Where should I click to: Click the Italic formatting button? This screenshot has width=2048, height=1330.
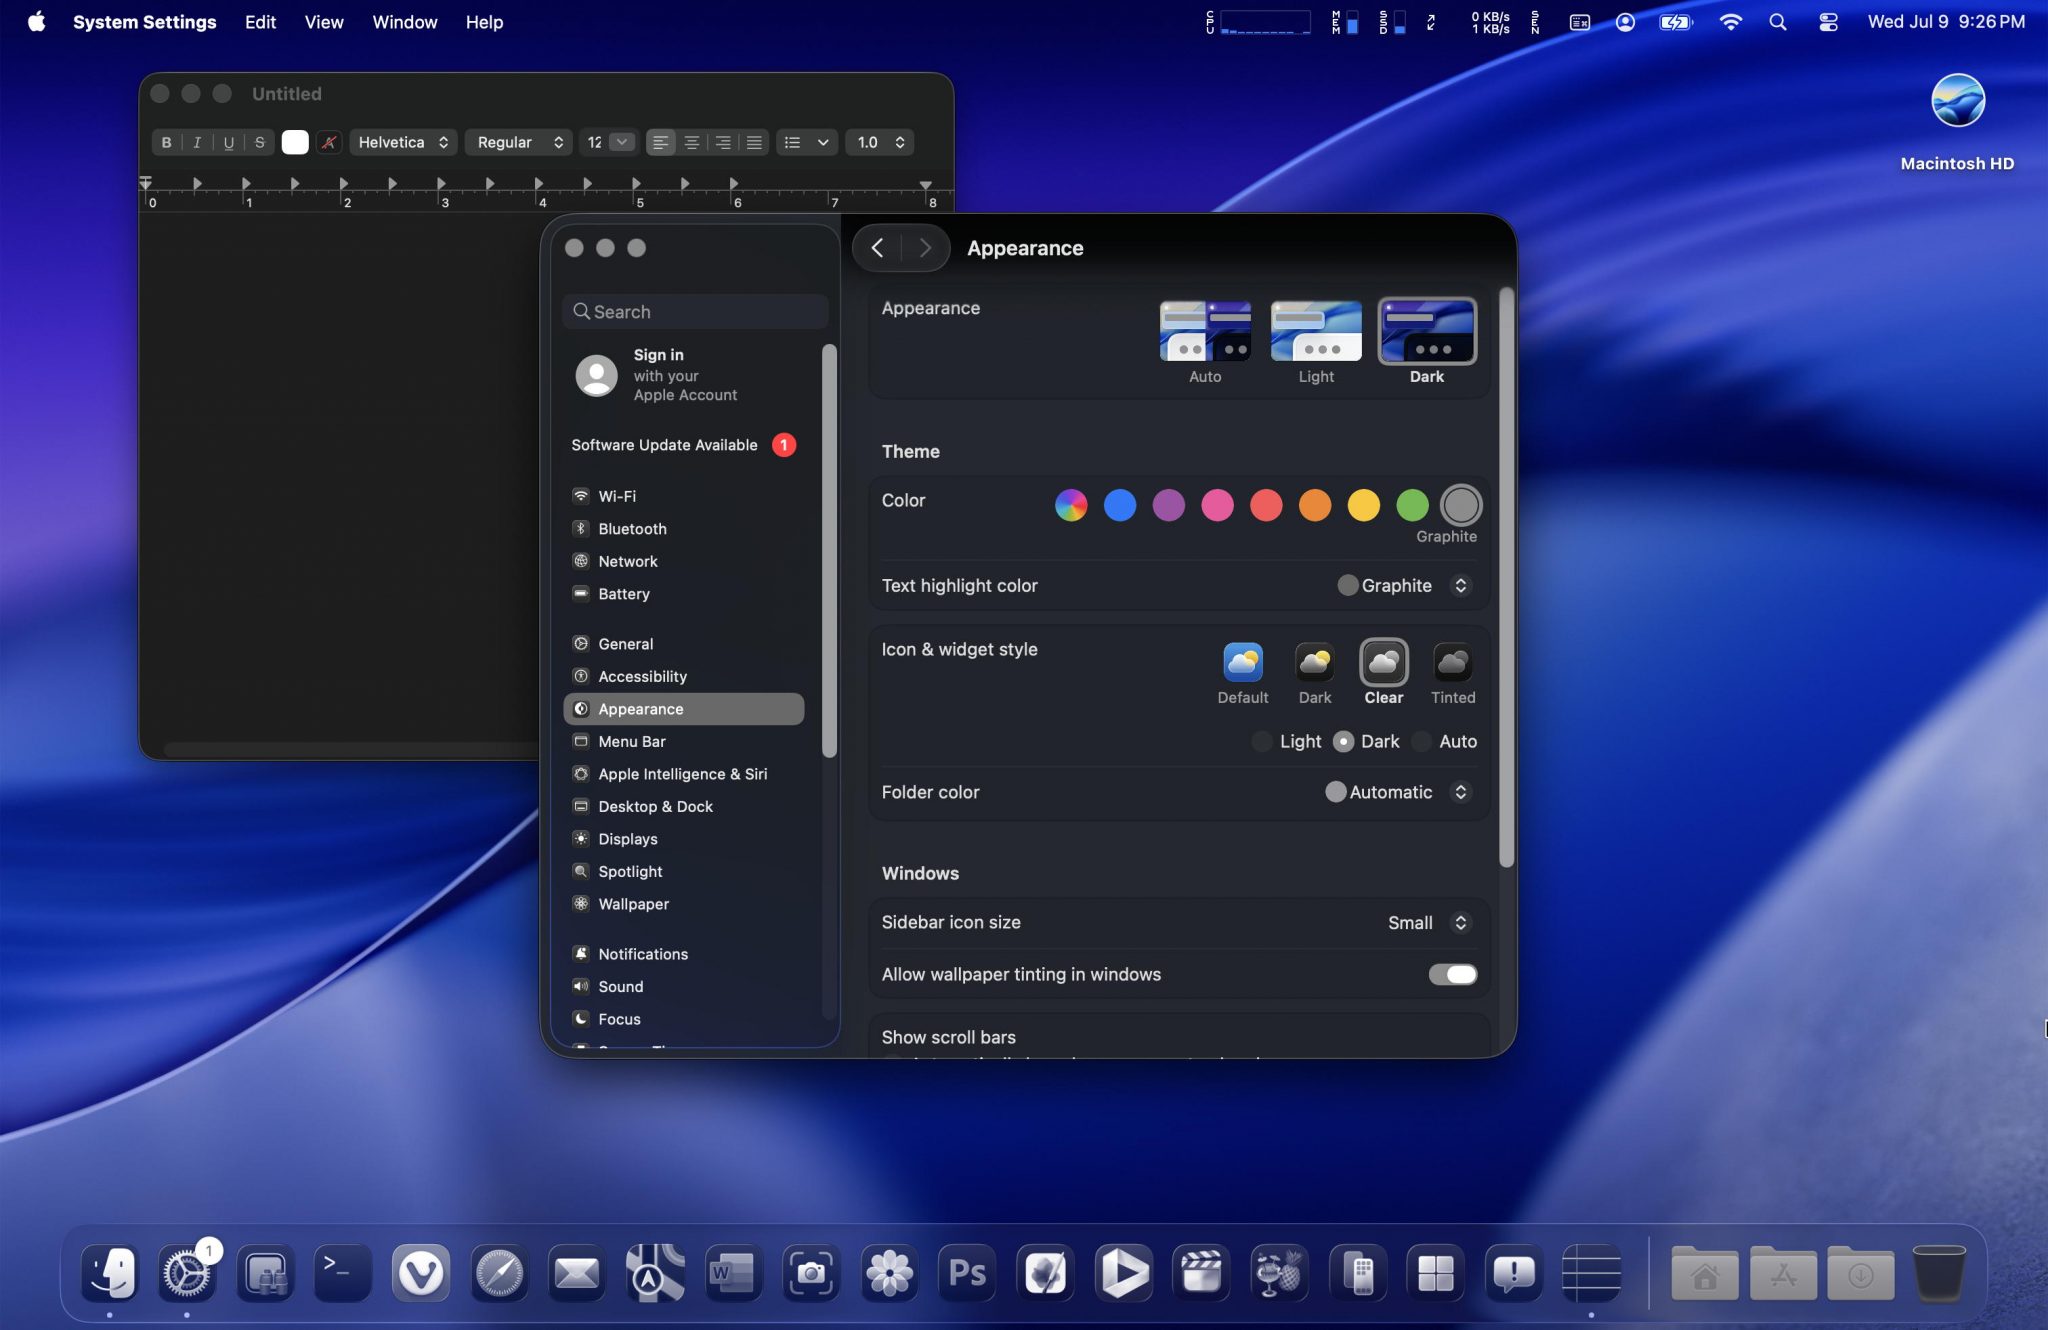[197, 142]
